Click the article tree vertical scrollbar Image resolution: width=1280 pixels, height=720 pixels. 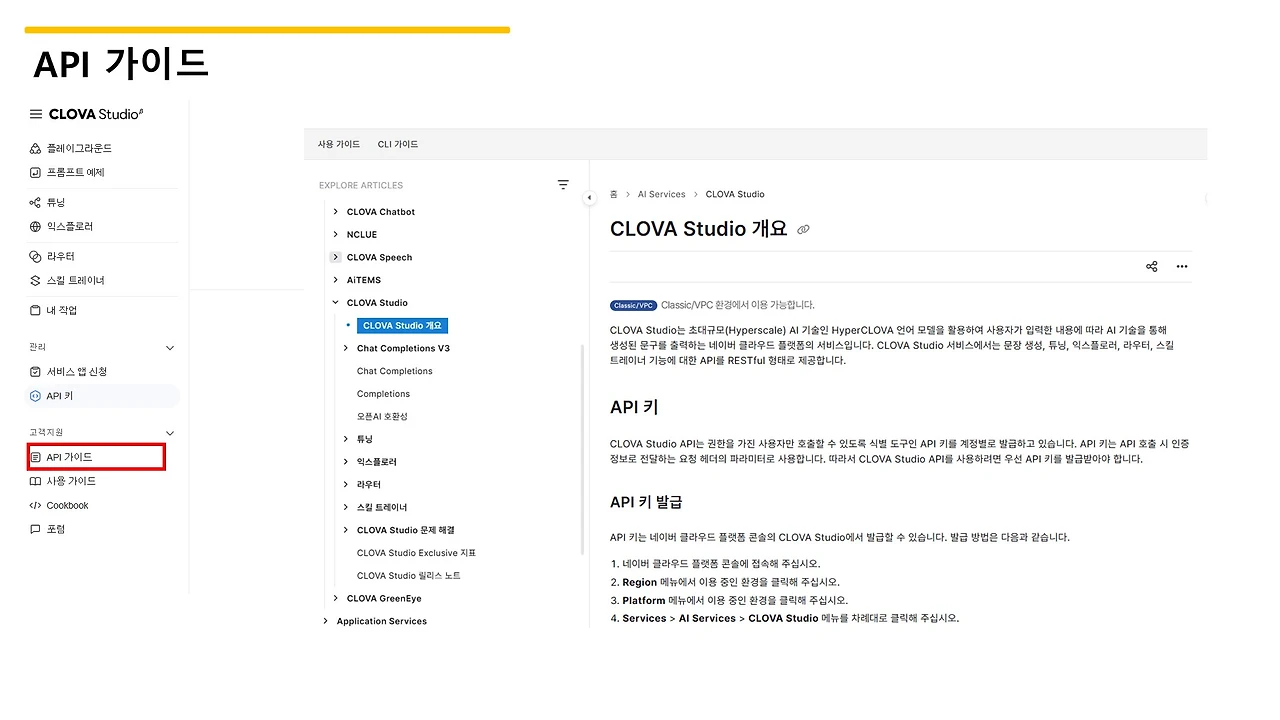coord(582,450)
